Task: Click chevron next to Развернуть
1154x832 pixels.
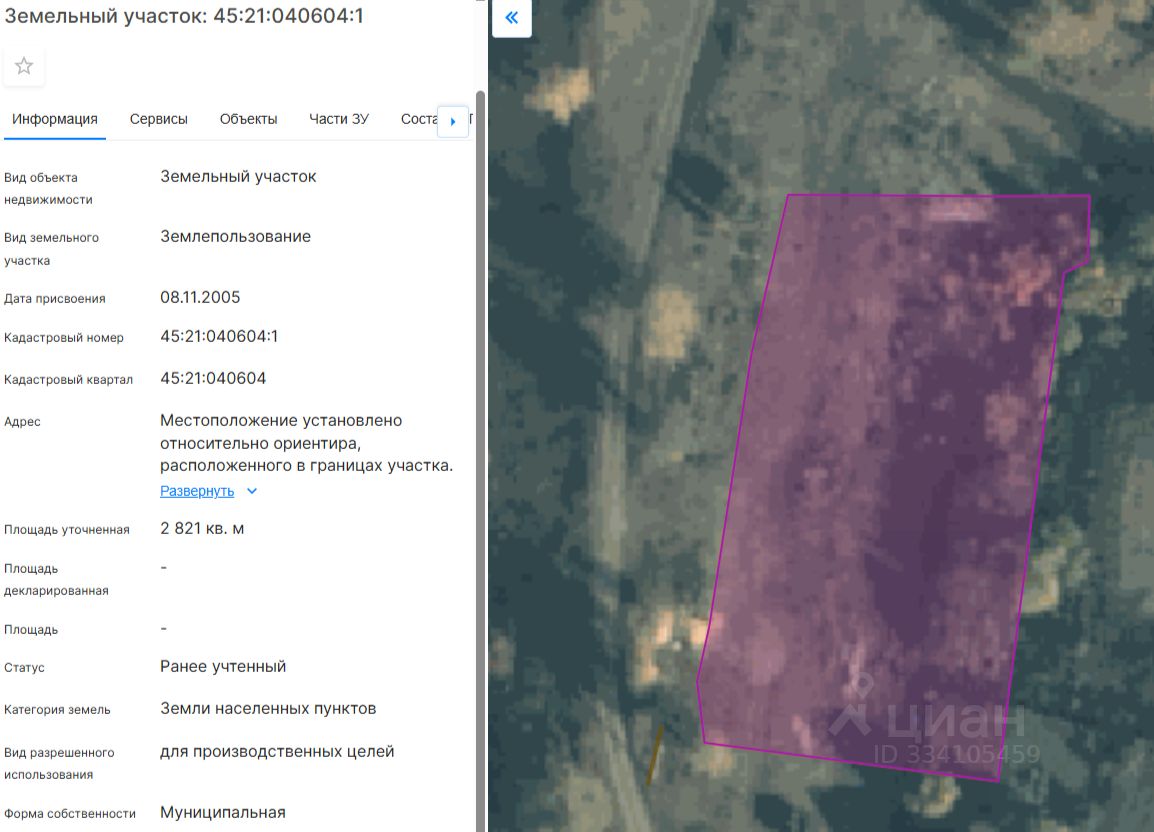Action: coord(252,491)
